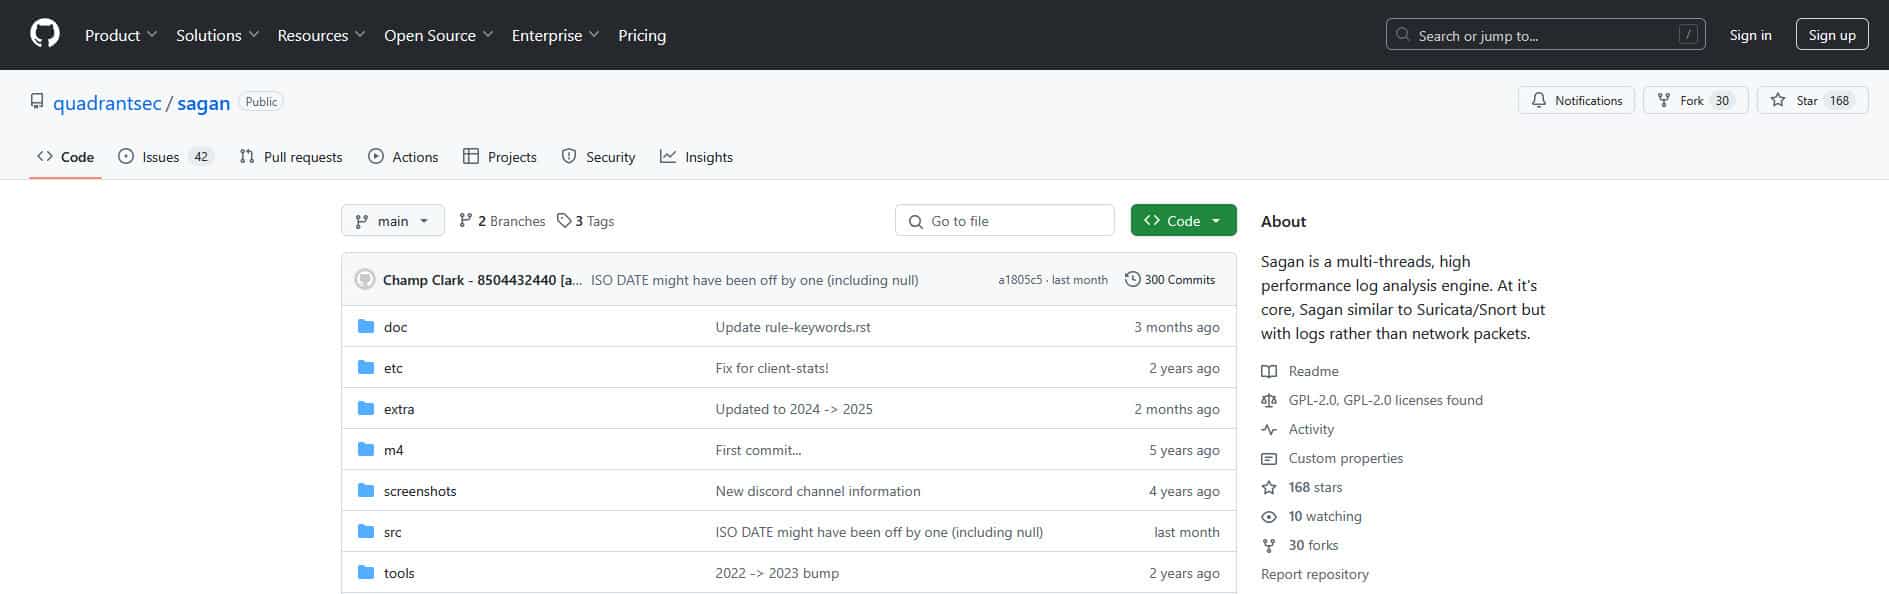
Task: Expand the Resources menu
Action: point(321,35)
